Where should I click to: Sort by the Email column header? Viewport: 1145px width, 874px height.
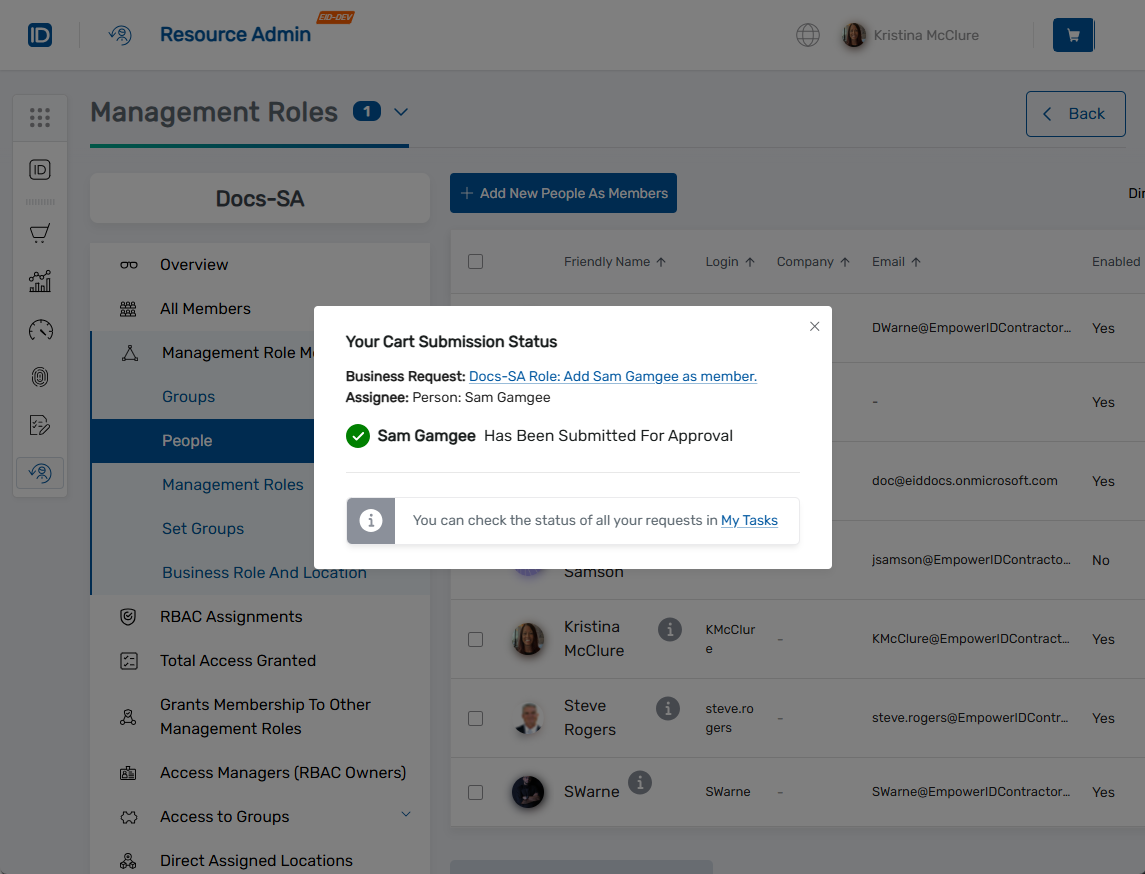coord(890,261)
